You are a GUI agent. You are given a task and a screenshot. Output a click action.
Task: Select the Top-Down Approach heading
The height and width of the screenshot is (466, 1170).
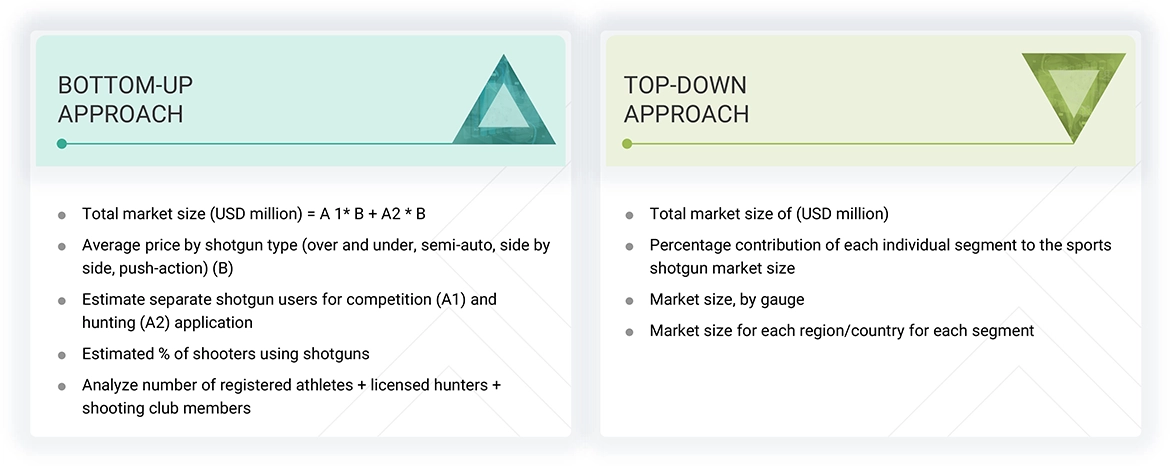click(x=686, y=99)
